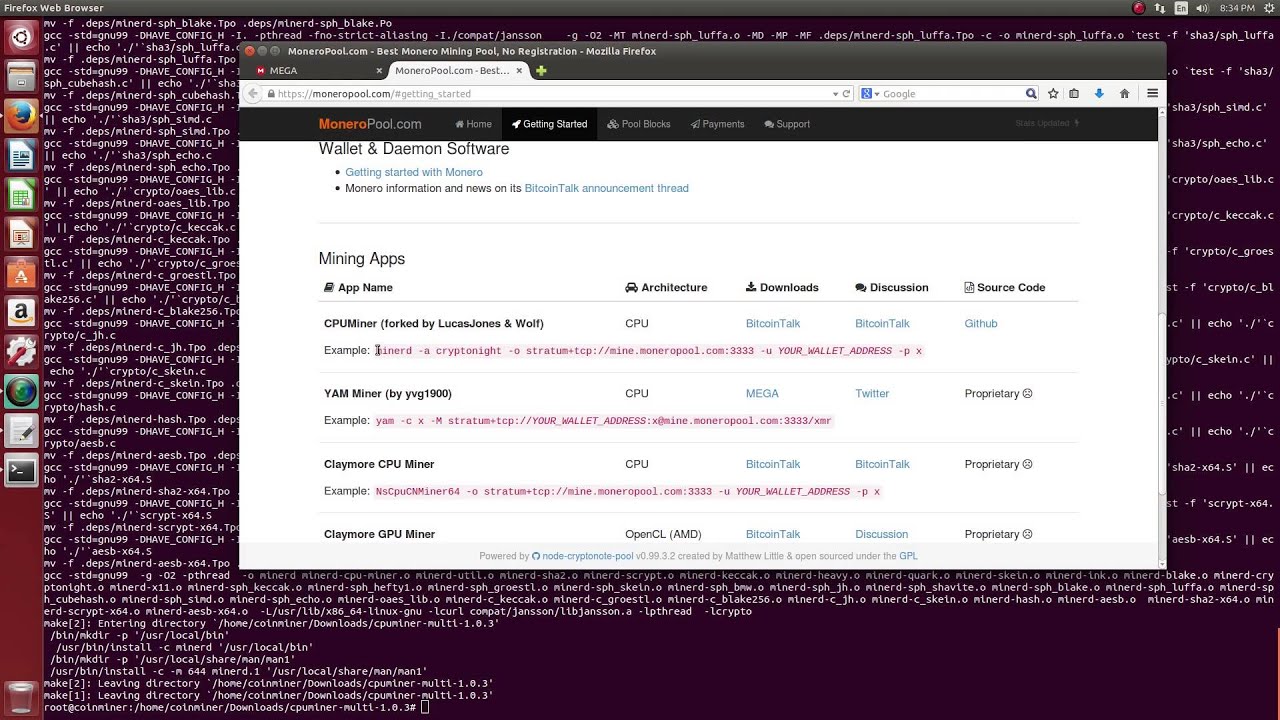The height and width of the screenshot is (720, 1280).
Task: Open CPUMiner BitcoinTalk download link
Action: point(773,323)
